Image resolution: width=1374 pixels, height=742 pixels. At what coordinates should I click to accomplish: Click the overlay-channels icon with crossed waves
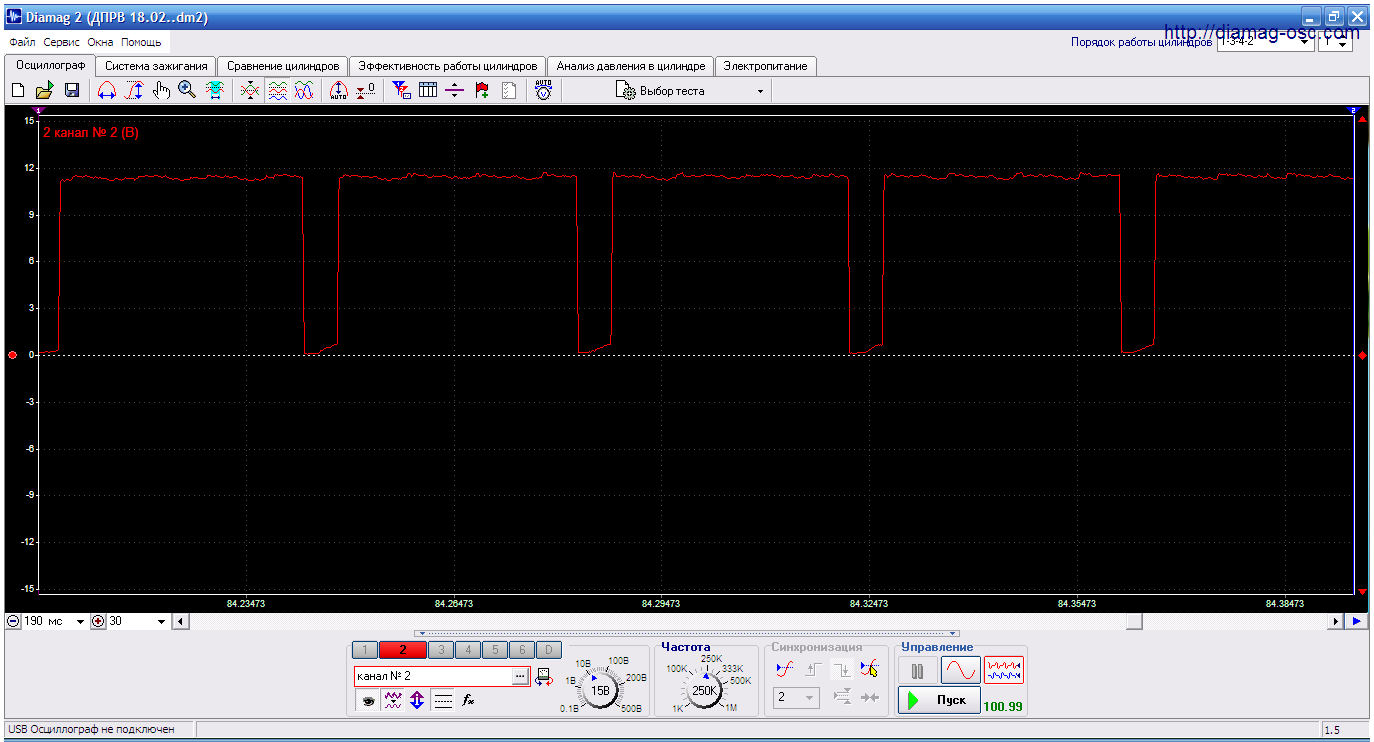pos(250,91)
